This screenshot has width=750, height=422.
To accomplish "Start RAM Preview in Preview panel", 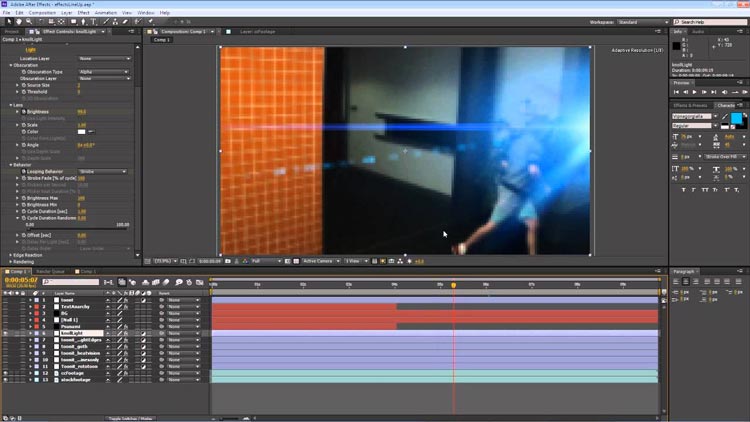I will tap(745, 92).
